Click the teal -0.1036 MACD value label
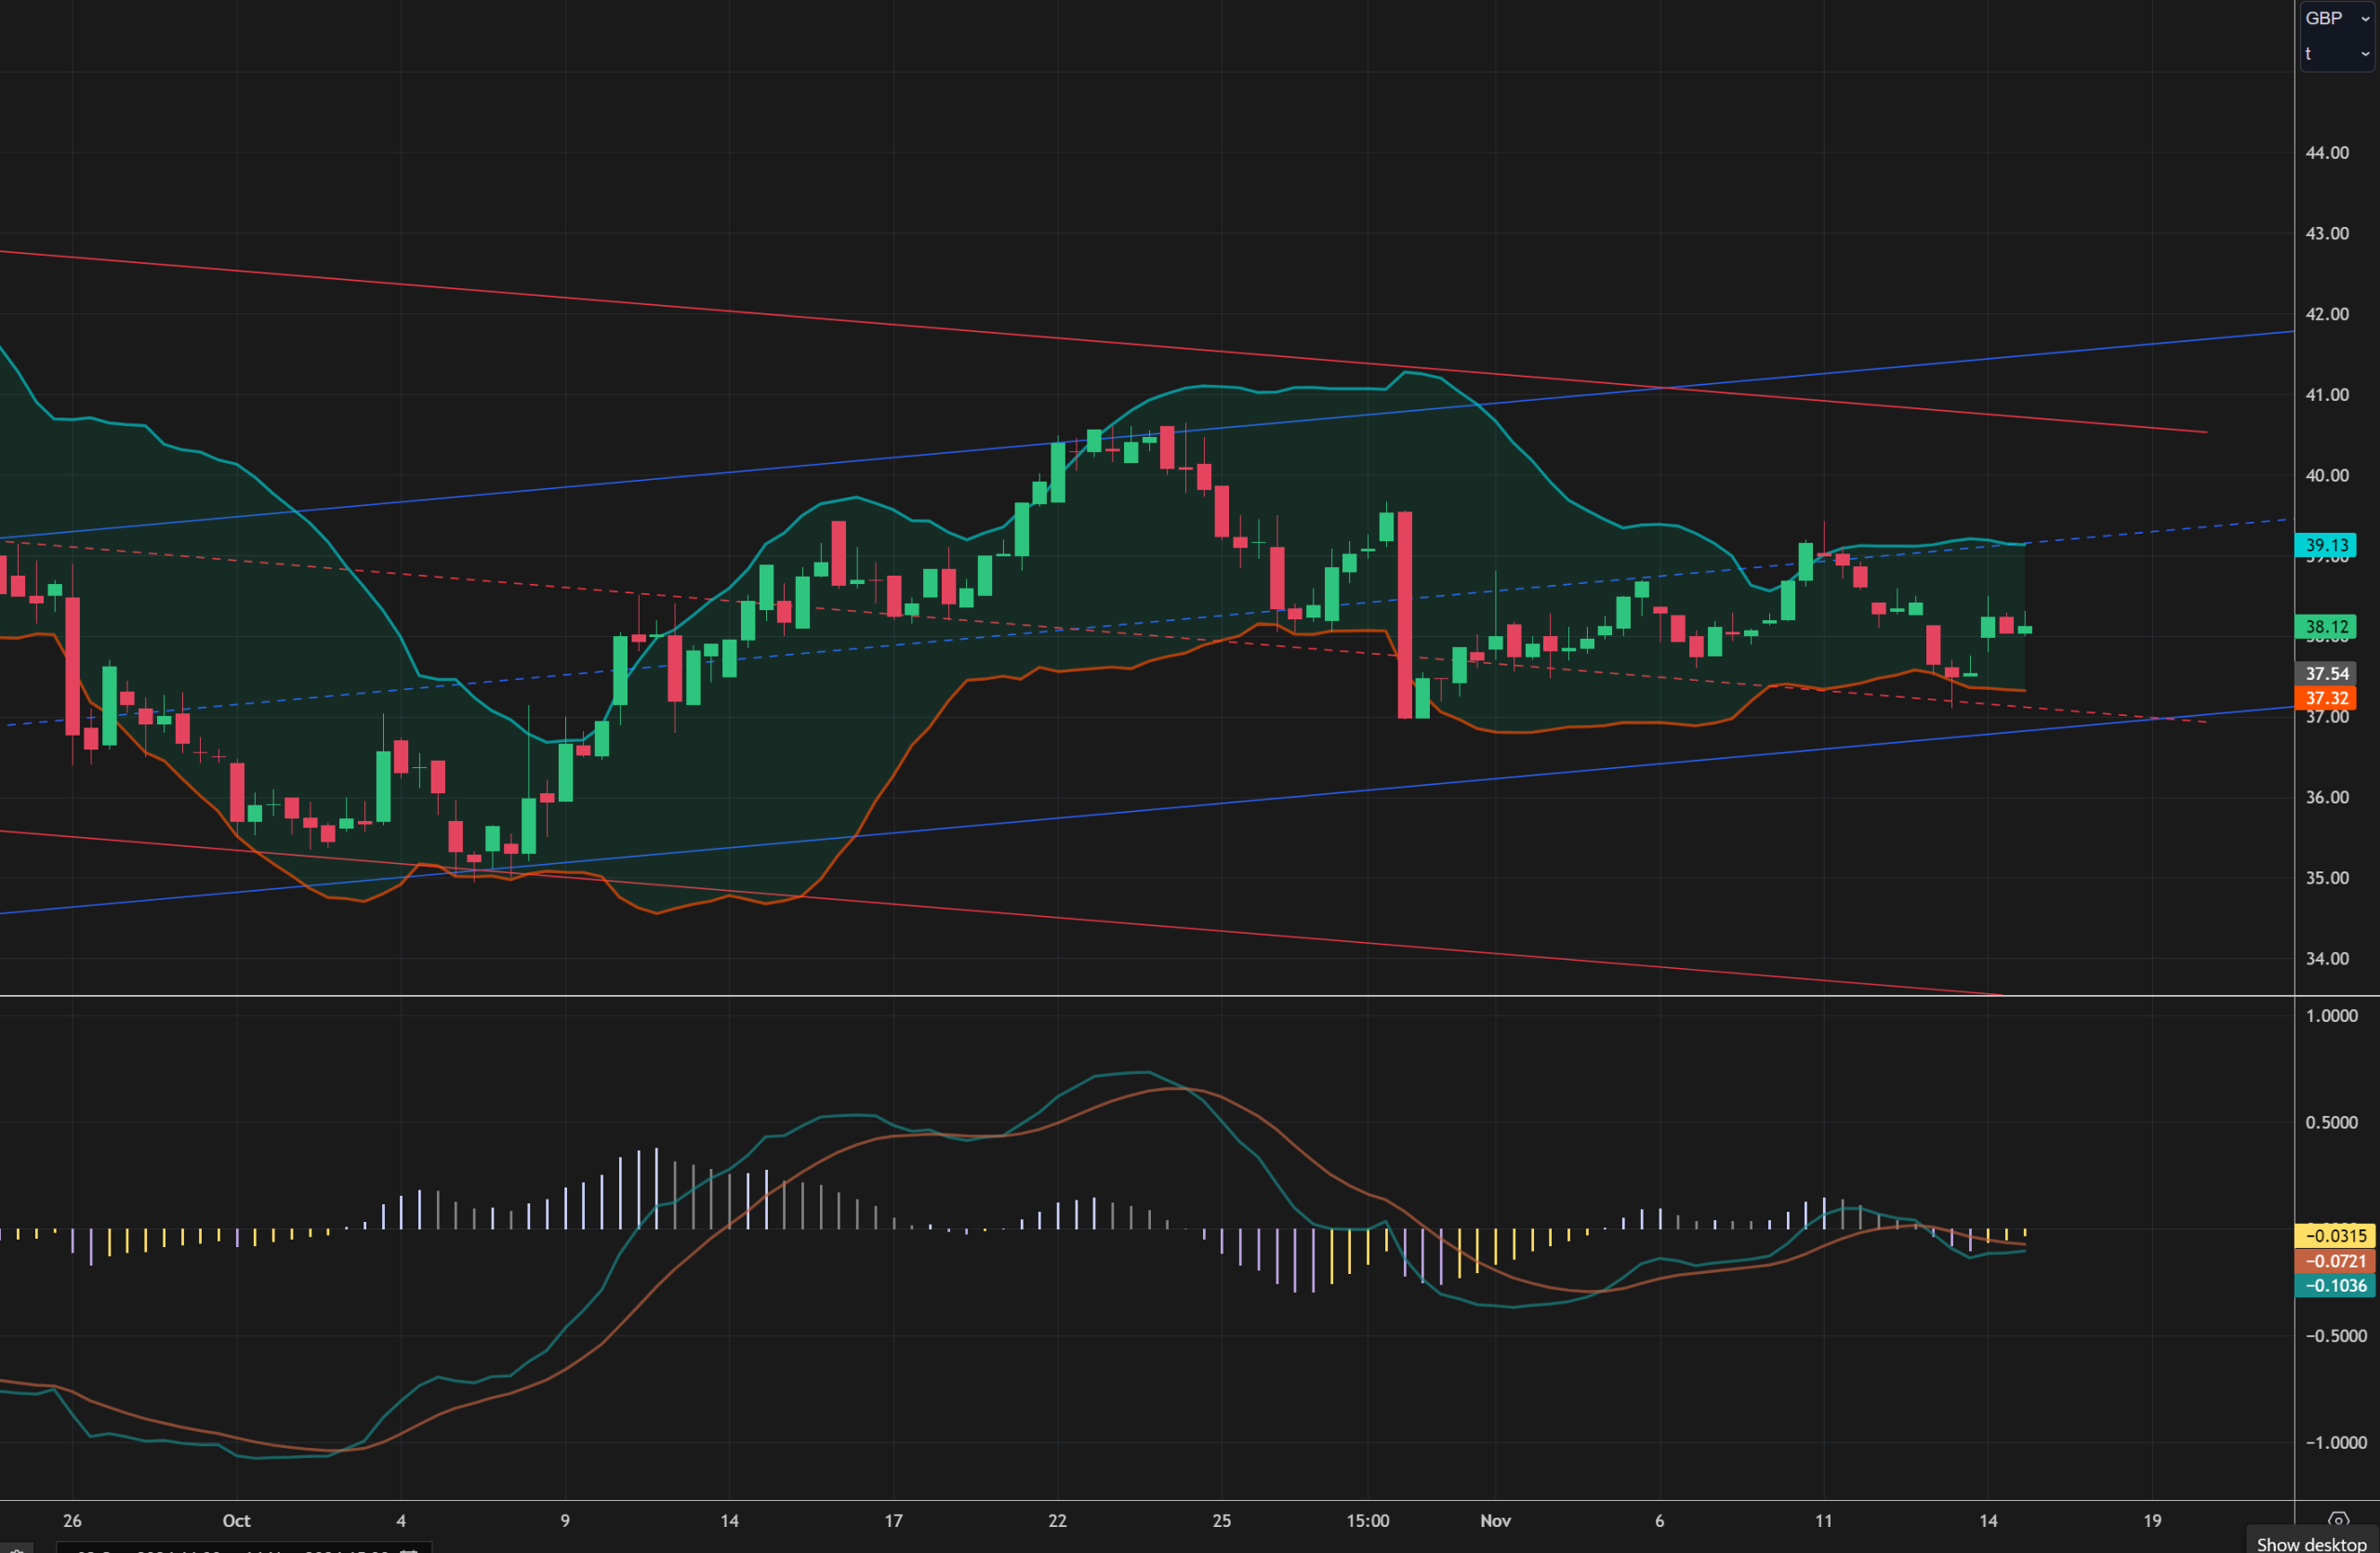The height and width of the screenshot is (1553, 2380). click(2335, 1286)
